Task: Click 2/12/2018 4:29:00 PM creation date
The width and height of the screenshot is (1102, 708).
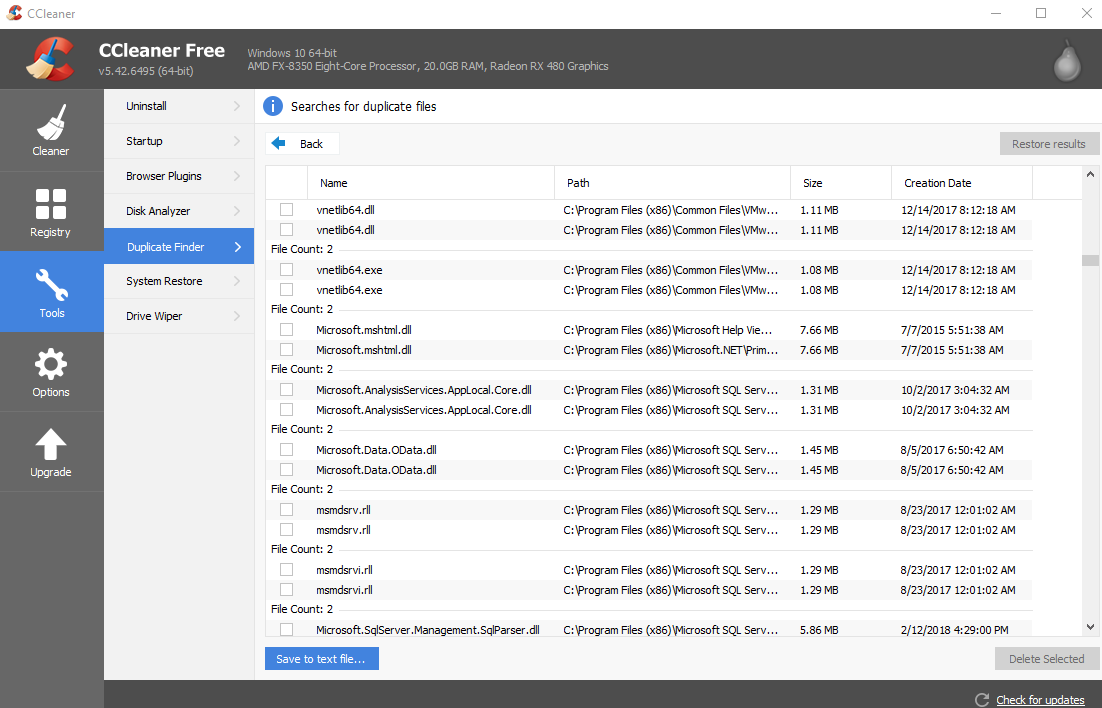Action: 954,630
